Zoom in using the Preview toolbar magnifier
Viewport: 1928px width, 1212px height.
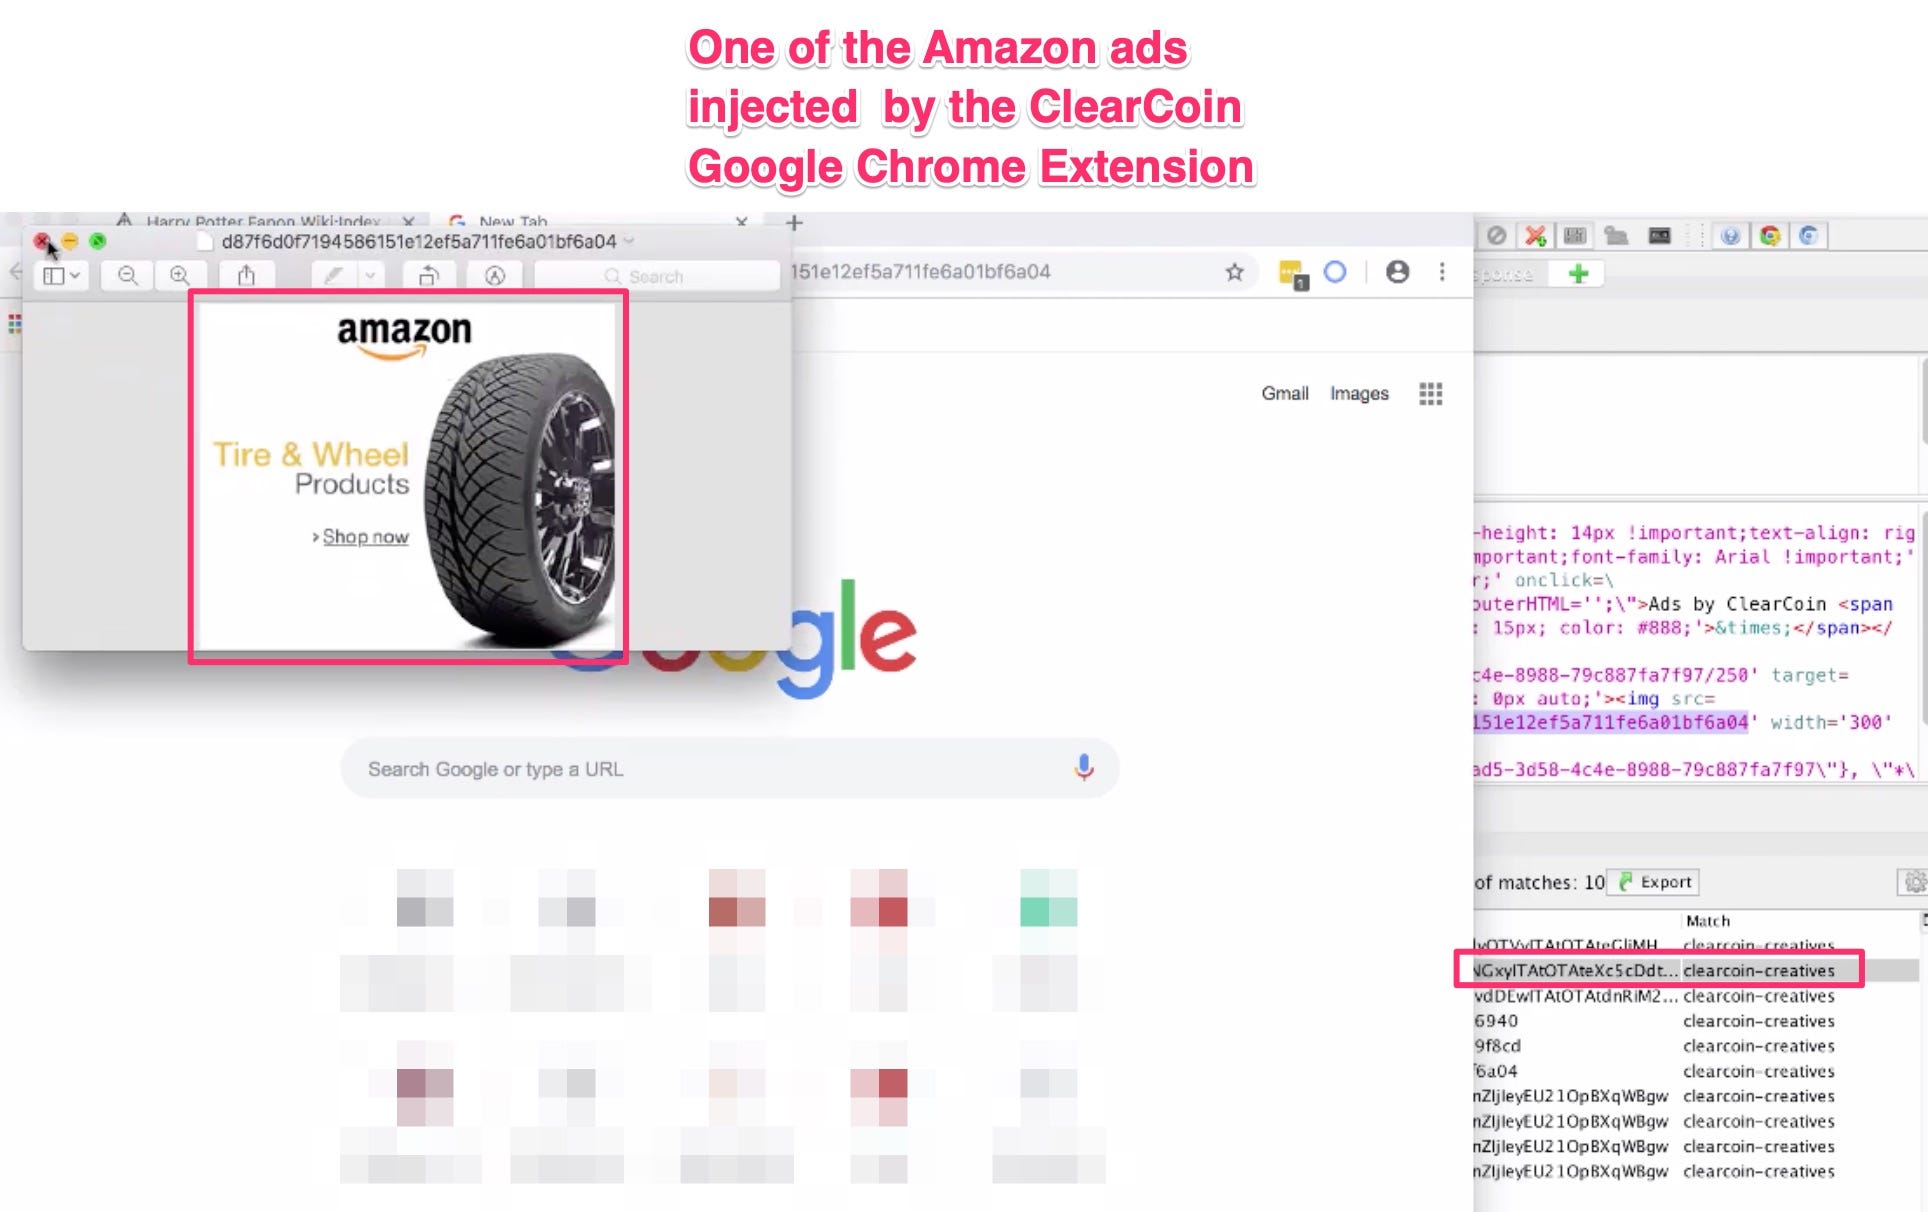(x=180, y=275)
